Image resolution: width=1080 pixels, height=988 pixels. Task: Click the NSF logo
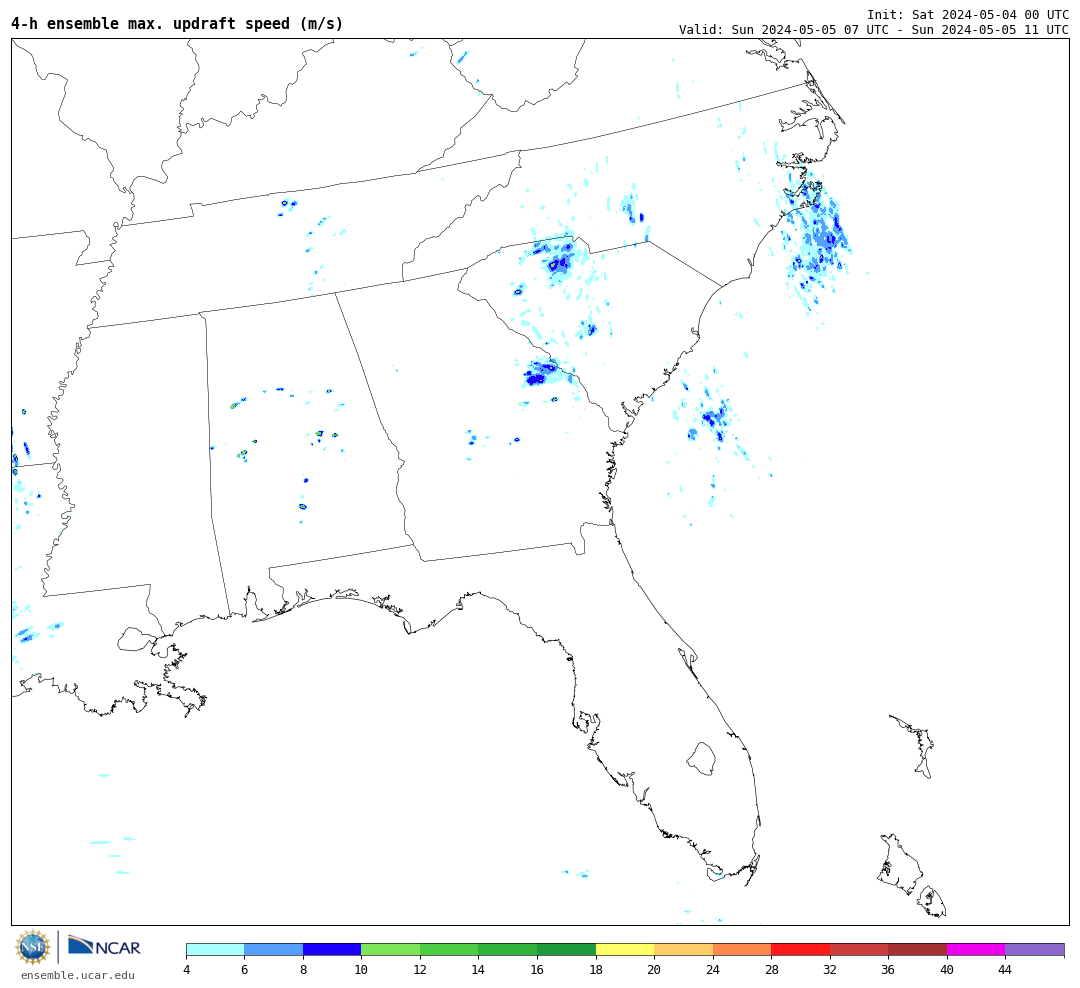click(x=32, y=947)
